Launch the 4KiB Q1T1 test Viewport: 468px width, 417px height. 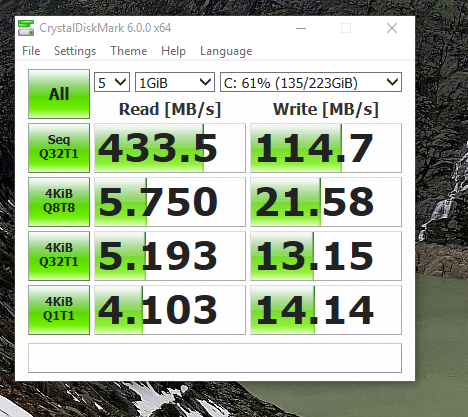pyautogui.click(x=59, y=310)
